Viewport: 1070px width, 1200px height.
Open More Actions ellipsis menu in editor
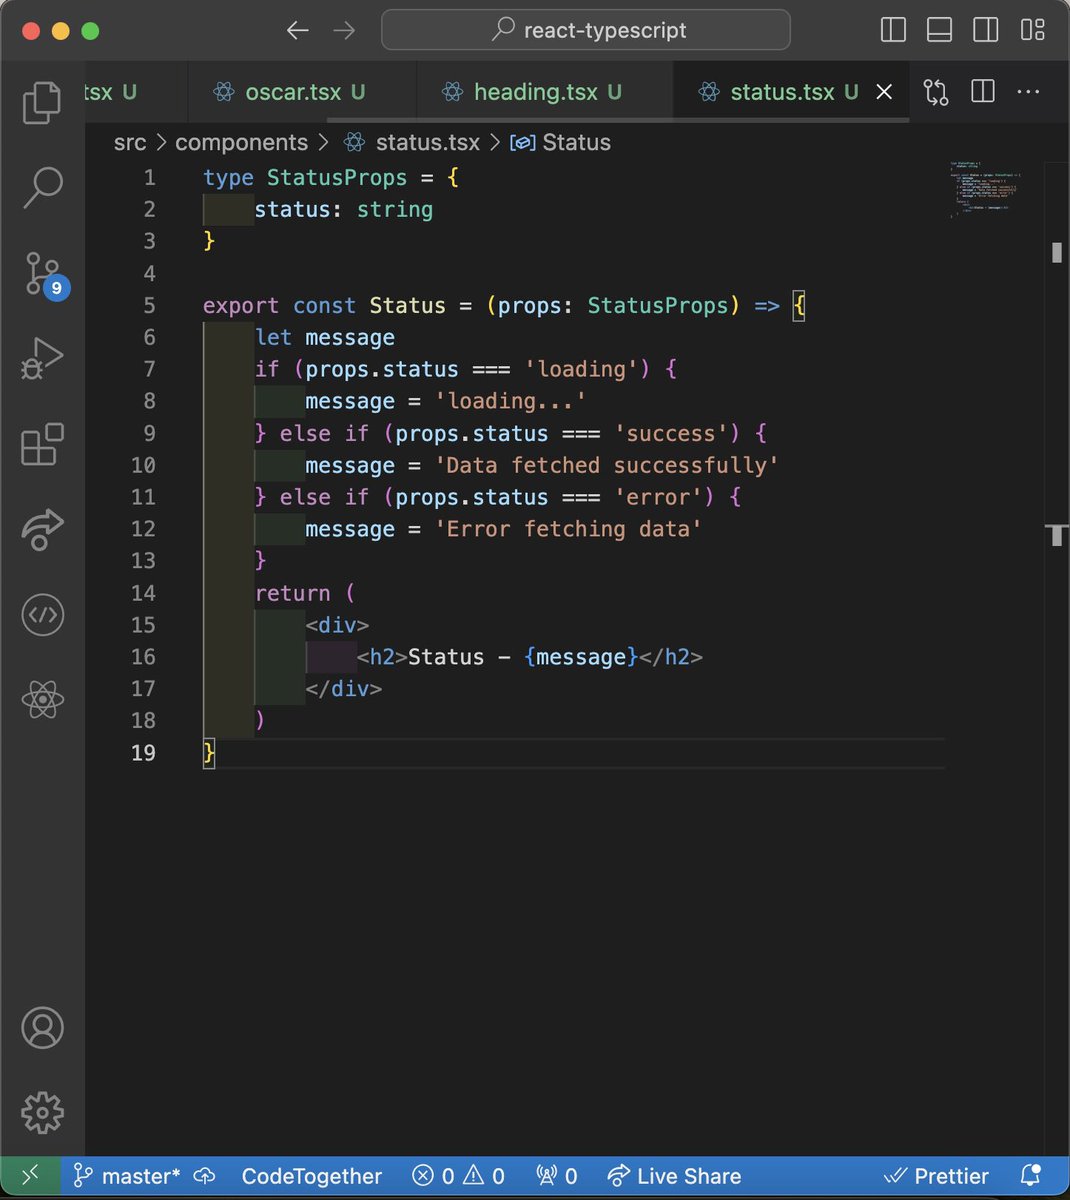point(1028,92)
